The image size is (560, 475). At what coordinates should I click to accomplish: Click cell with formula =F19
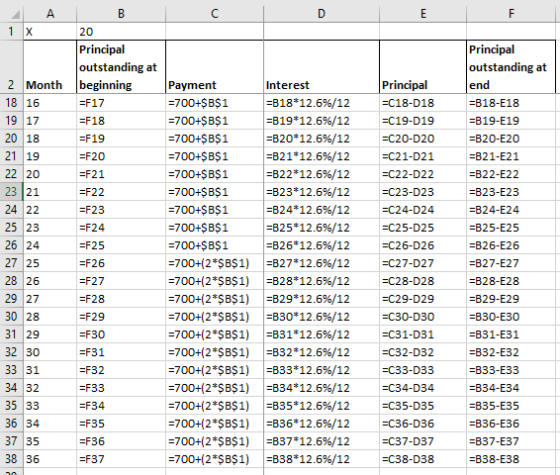pos(121,139)
